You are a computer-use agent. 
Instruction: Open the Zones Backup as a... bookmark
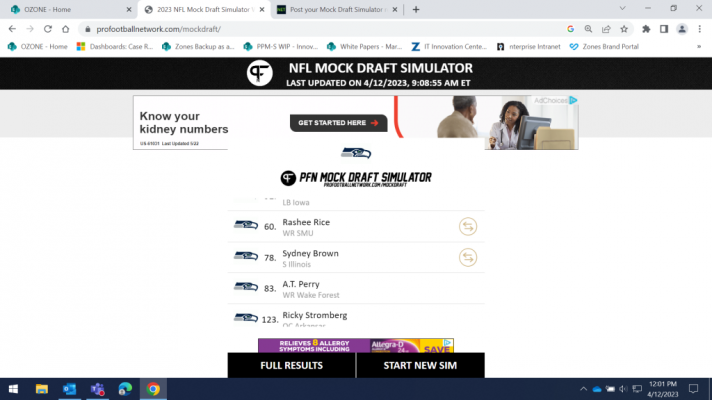point(198,47)
